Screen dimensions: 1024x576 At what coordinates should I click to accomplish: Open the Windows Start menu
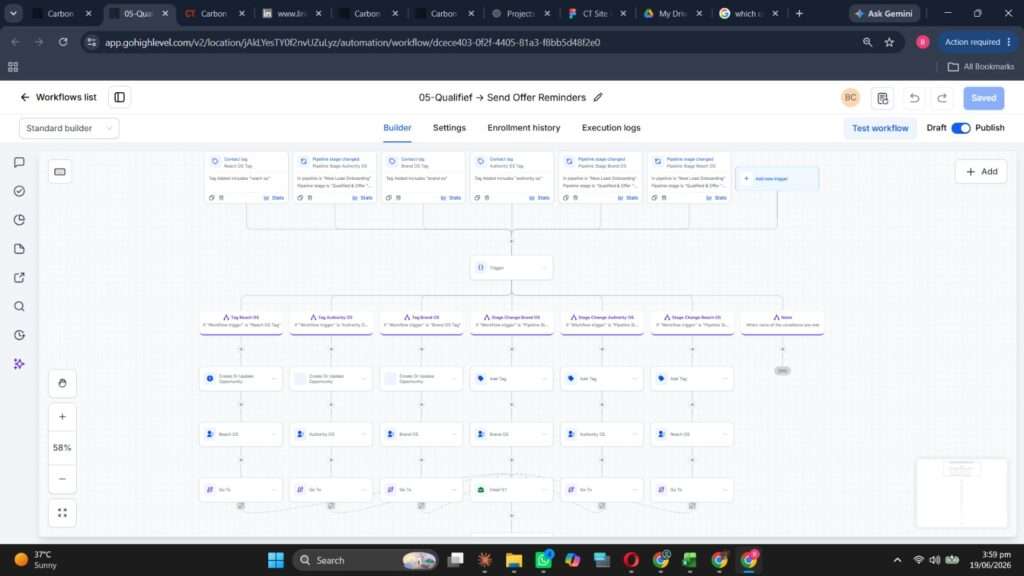click(x=276, y=560)
